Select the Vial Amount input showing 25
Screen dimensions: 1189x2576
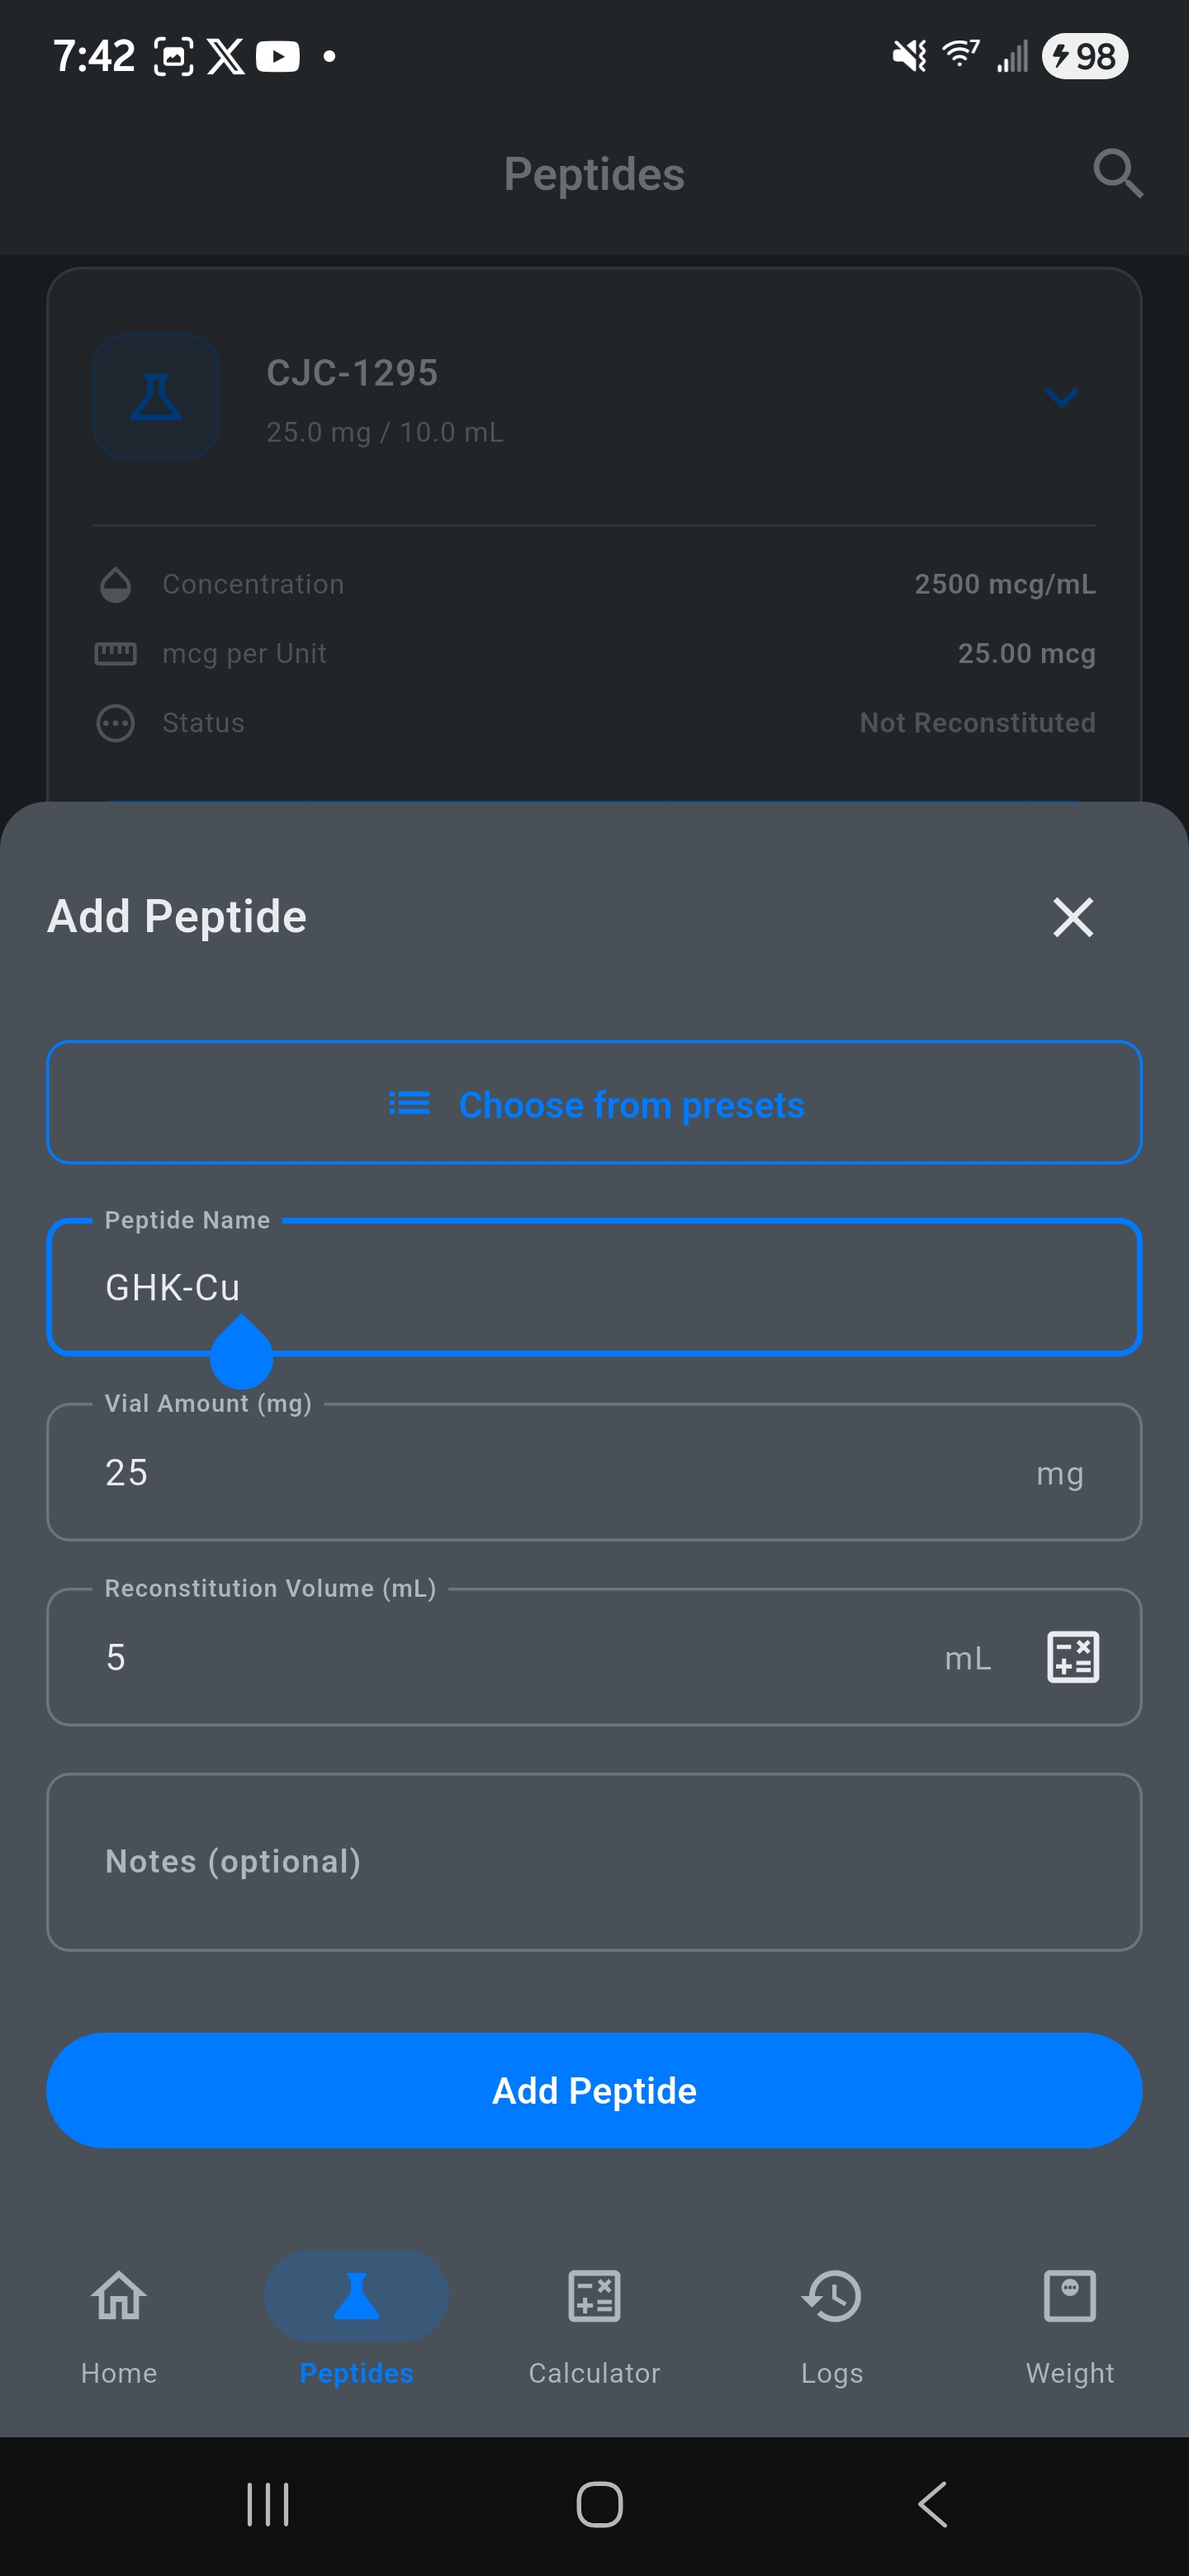pos(594,1471)
